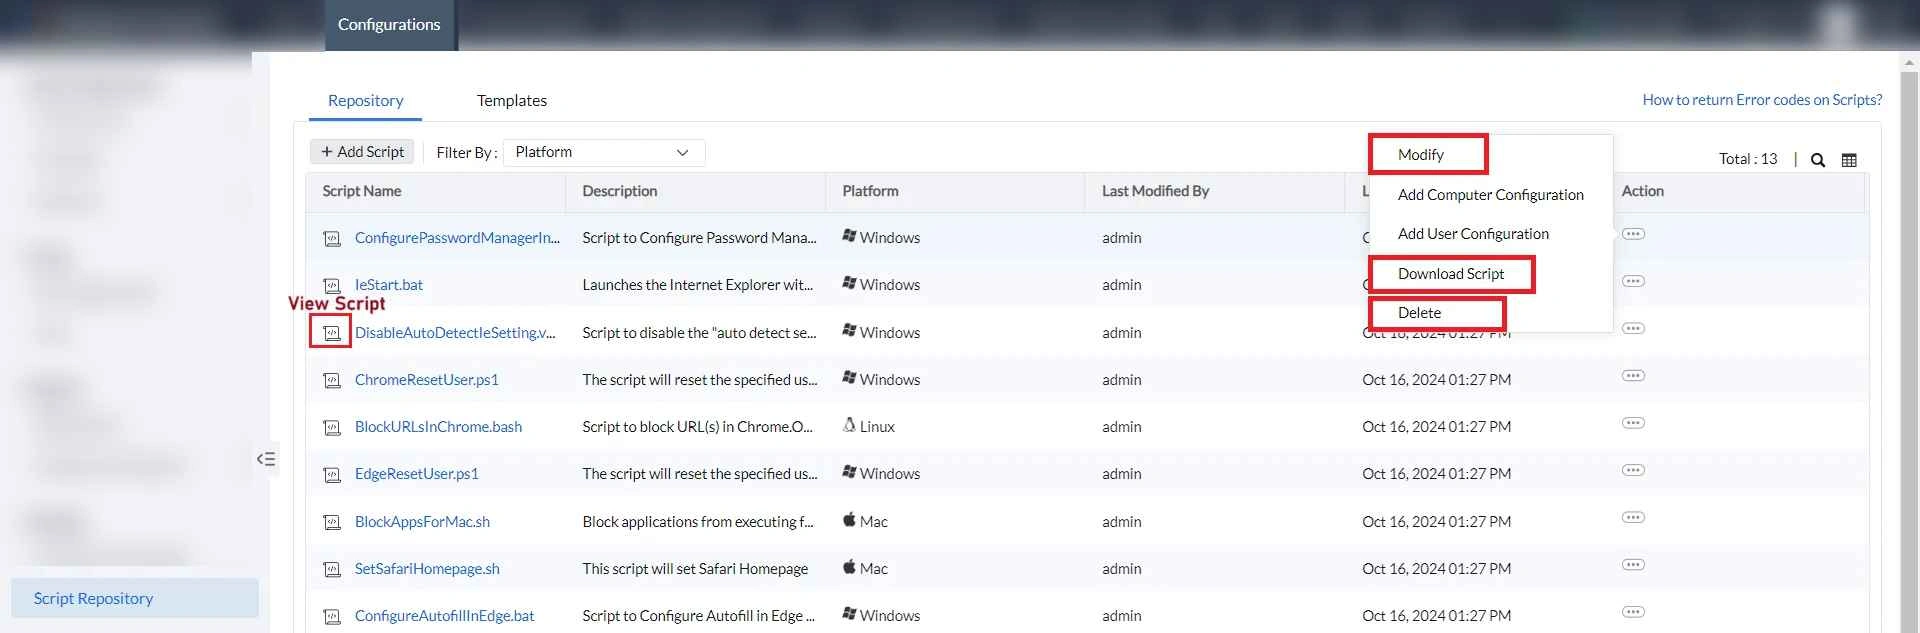Open the ConfigureAutofillInEdge.bat script link
Screen dimensions: 1920x633
pos(445,616)
